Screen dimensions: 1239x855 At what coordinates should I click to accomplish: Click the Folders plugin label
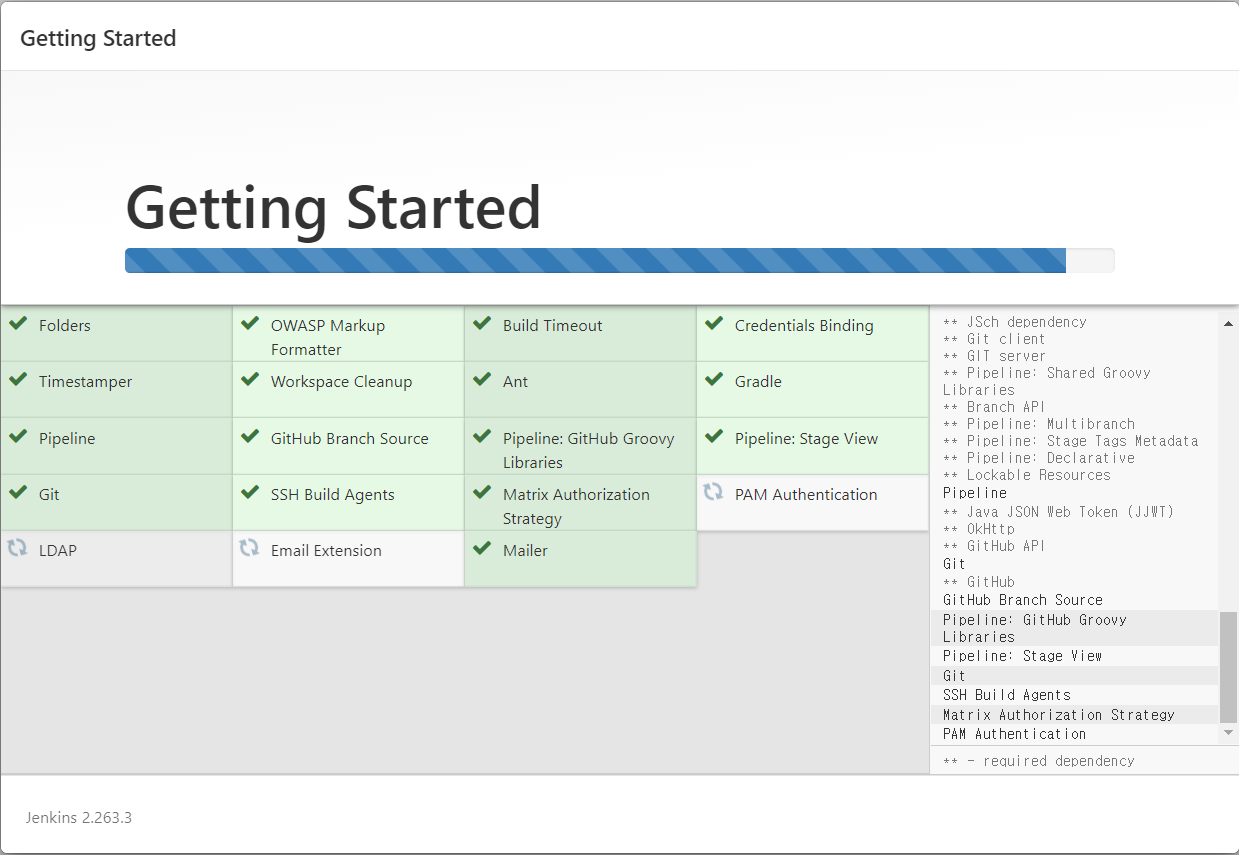(x=65, y=326)
